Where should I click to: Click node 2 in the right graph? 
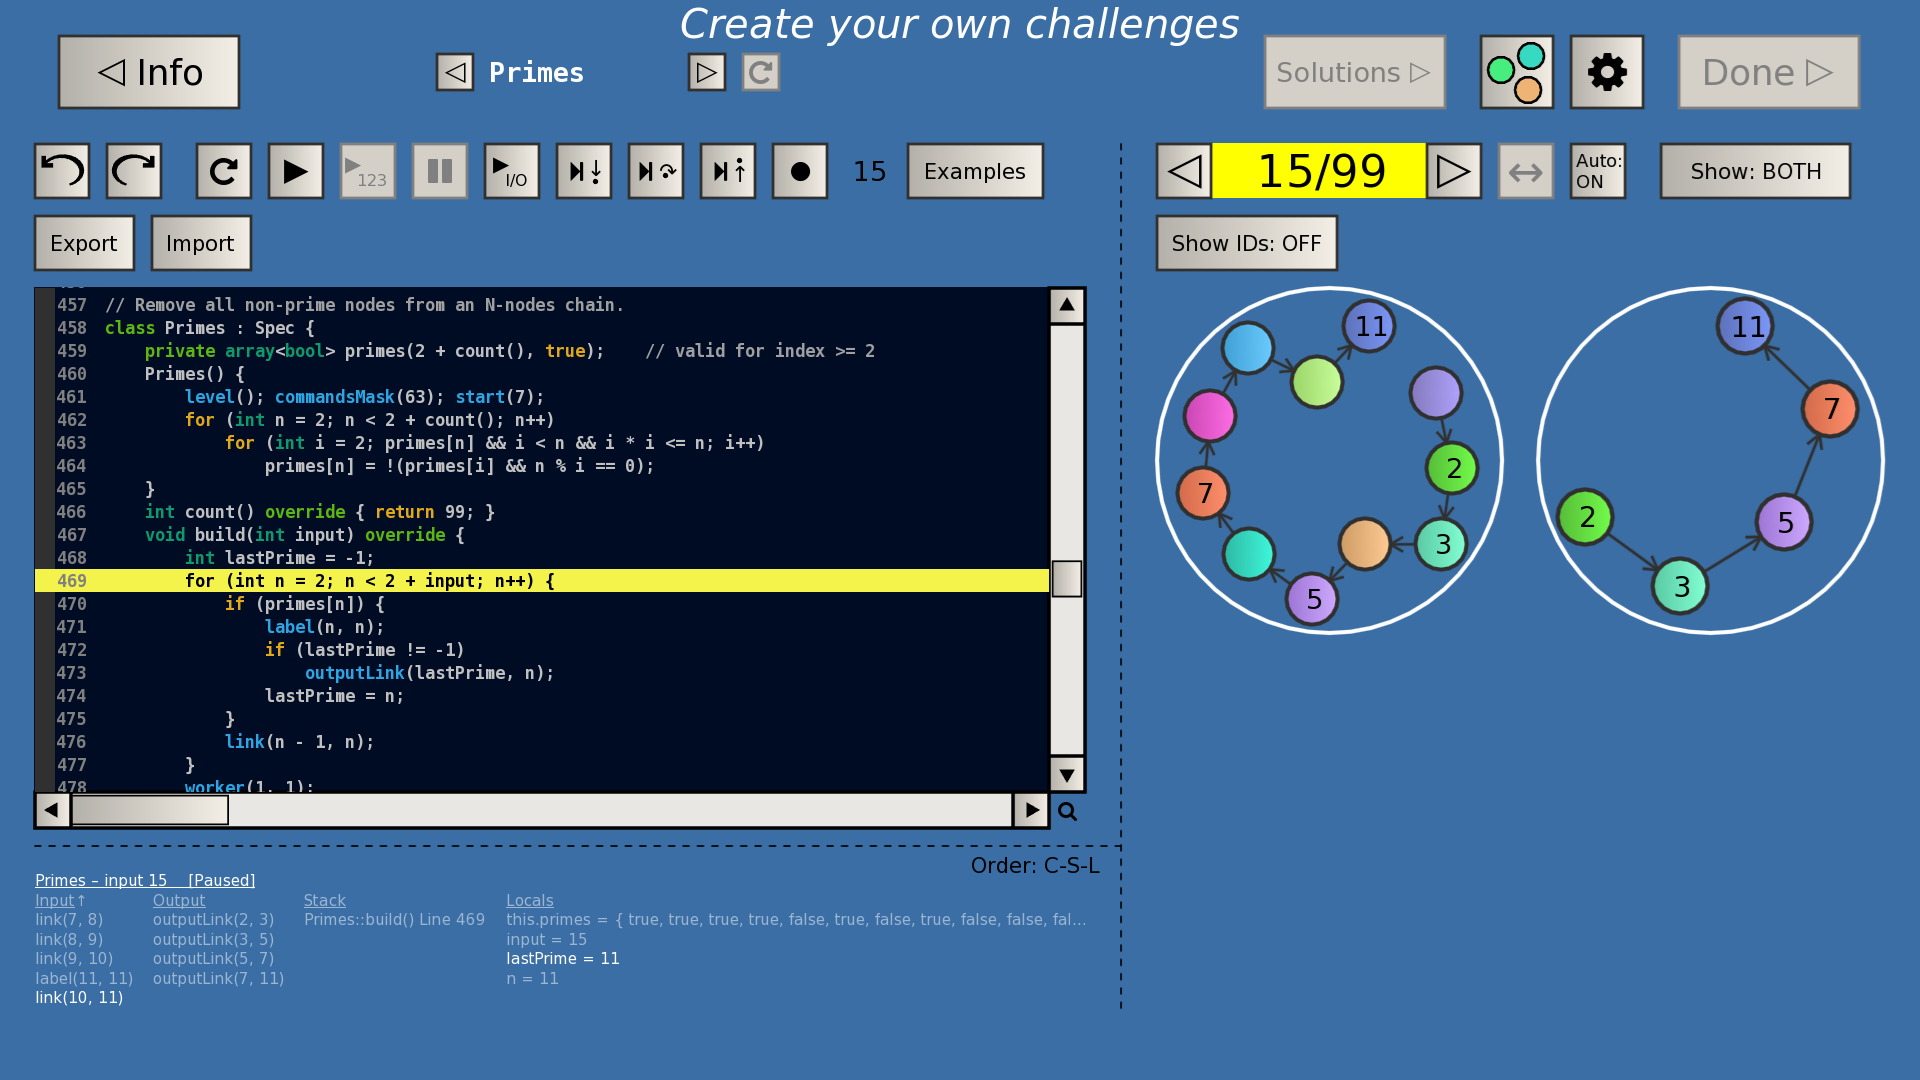tap(1585, 517)
